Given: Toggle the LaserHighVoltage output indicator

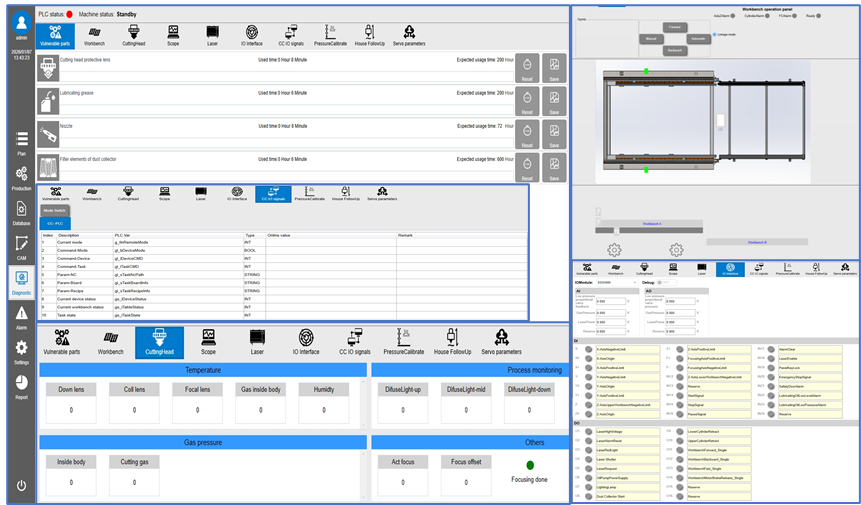Looking at the screenshot, I should [588, 431].
